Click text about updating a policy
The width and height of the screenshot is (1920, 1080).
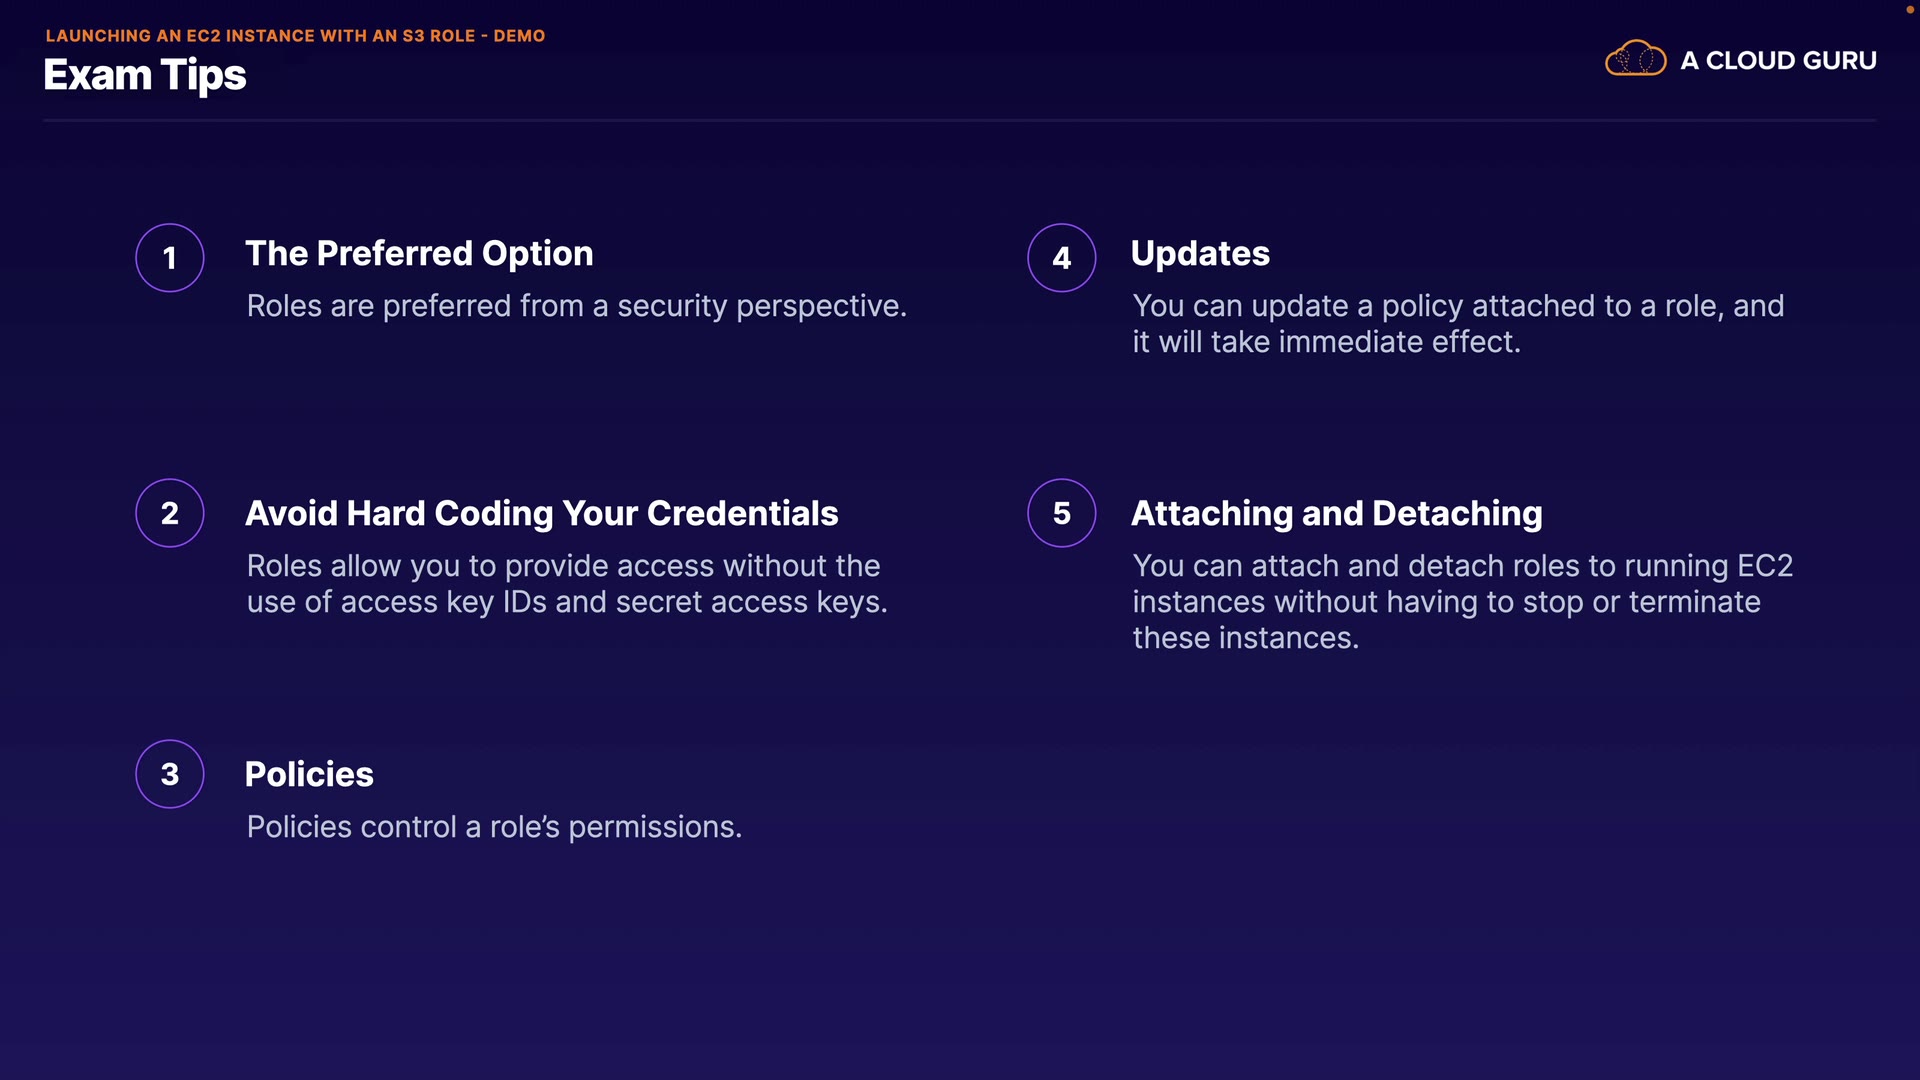point(1457,324)
